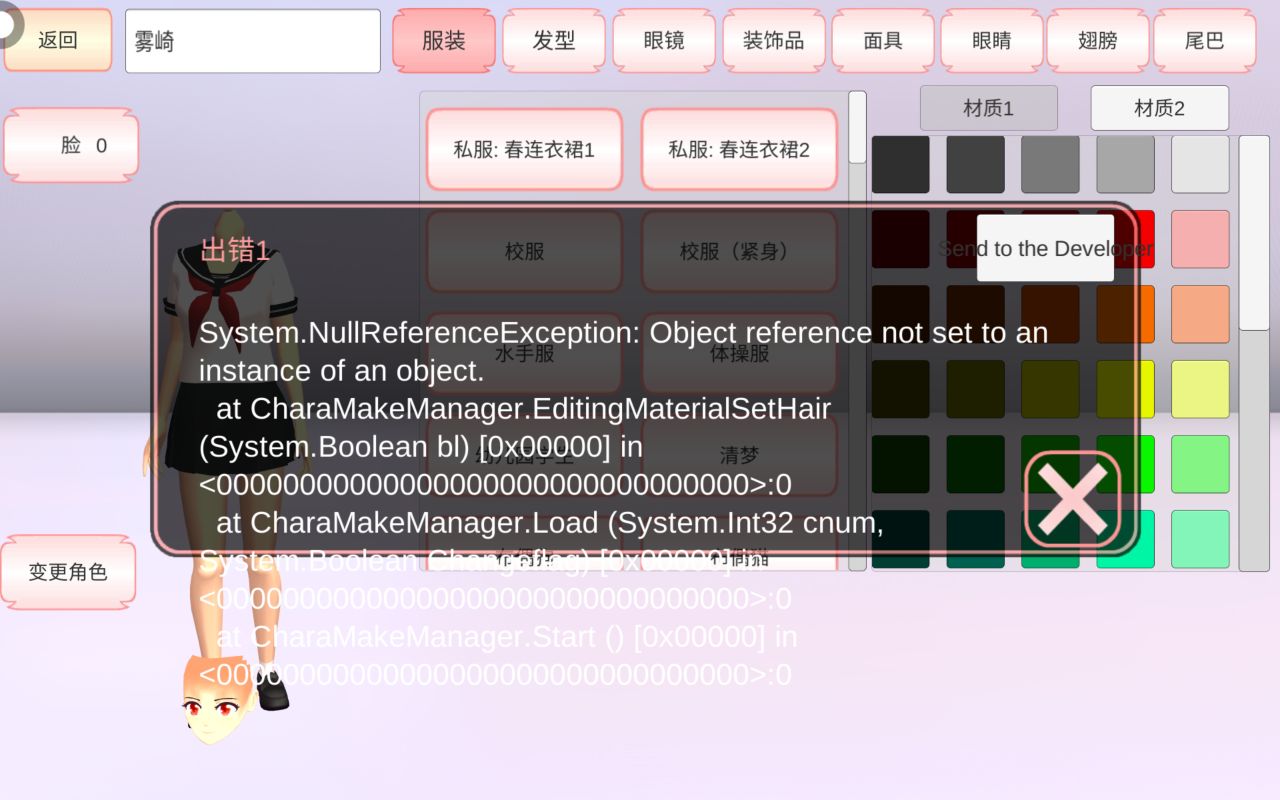1280x800 pixels.
Task: Click the 脸 0 face button
Action: click(x=71, y=146)
